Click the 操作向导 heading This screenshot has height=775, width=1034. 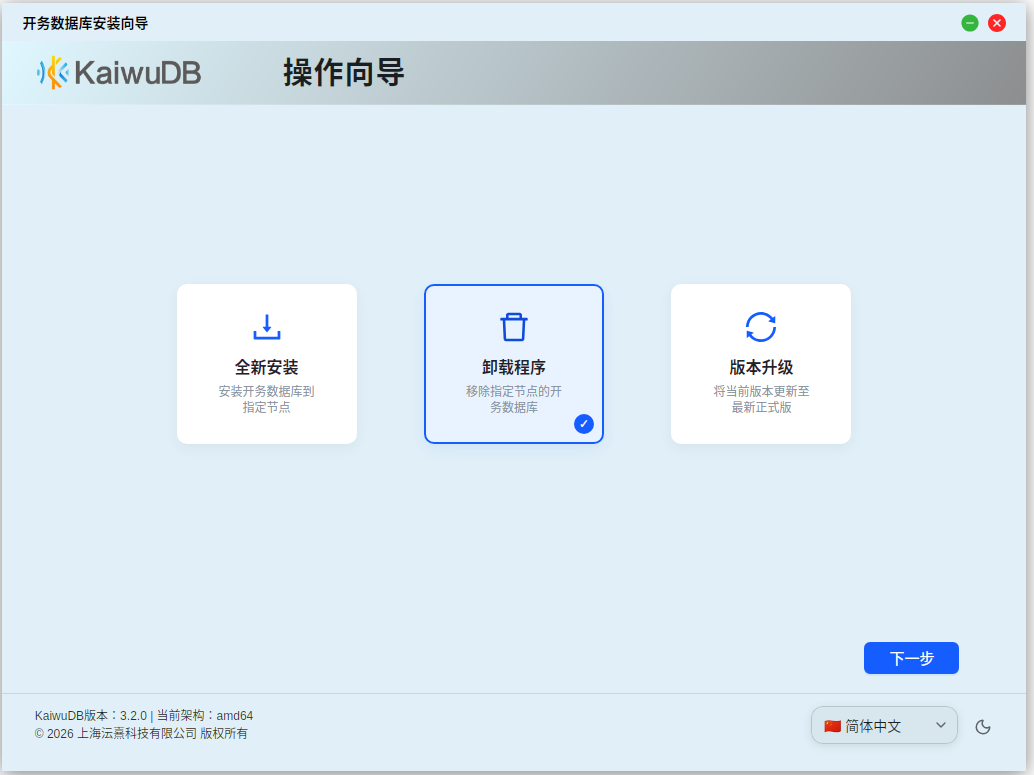pyautogui.click(x=344, y=73)
